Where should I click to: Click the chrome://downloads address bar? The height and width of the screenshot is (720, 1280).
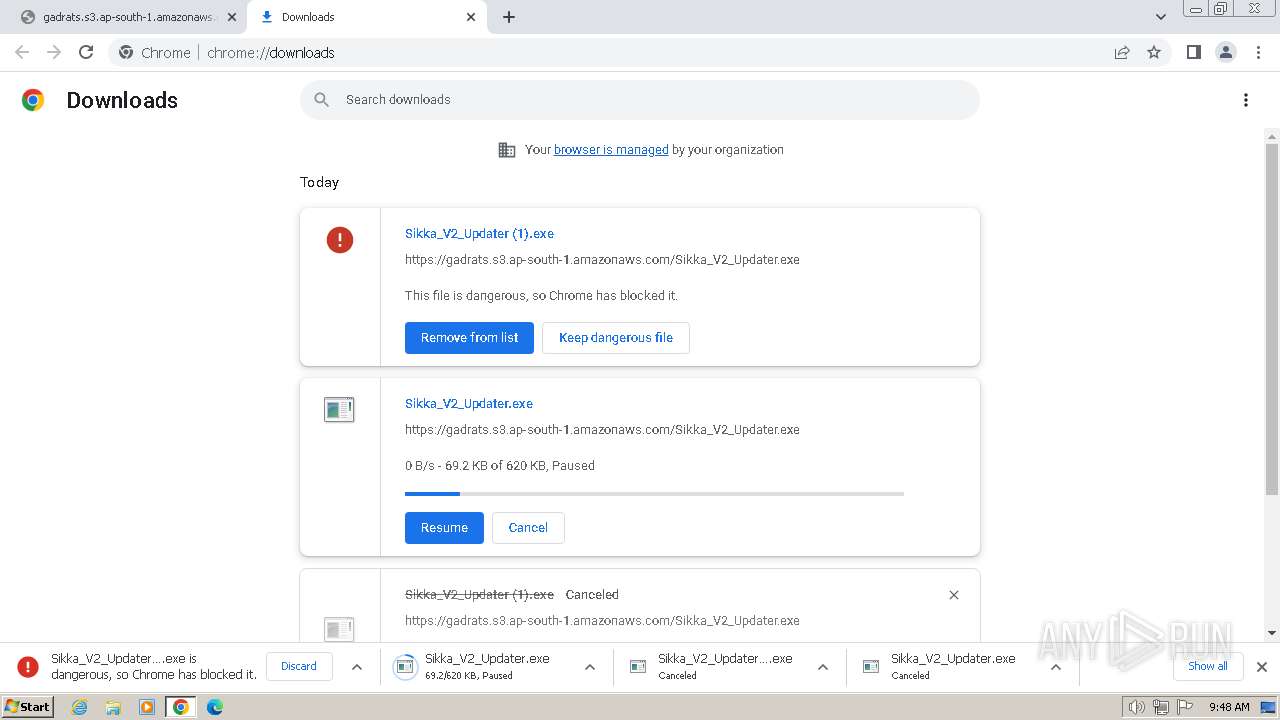pyautogui.click(x=640, y=53)
